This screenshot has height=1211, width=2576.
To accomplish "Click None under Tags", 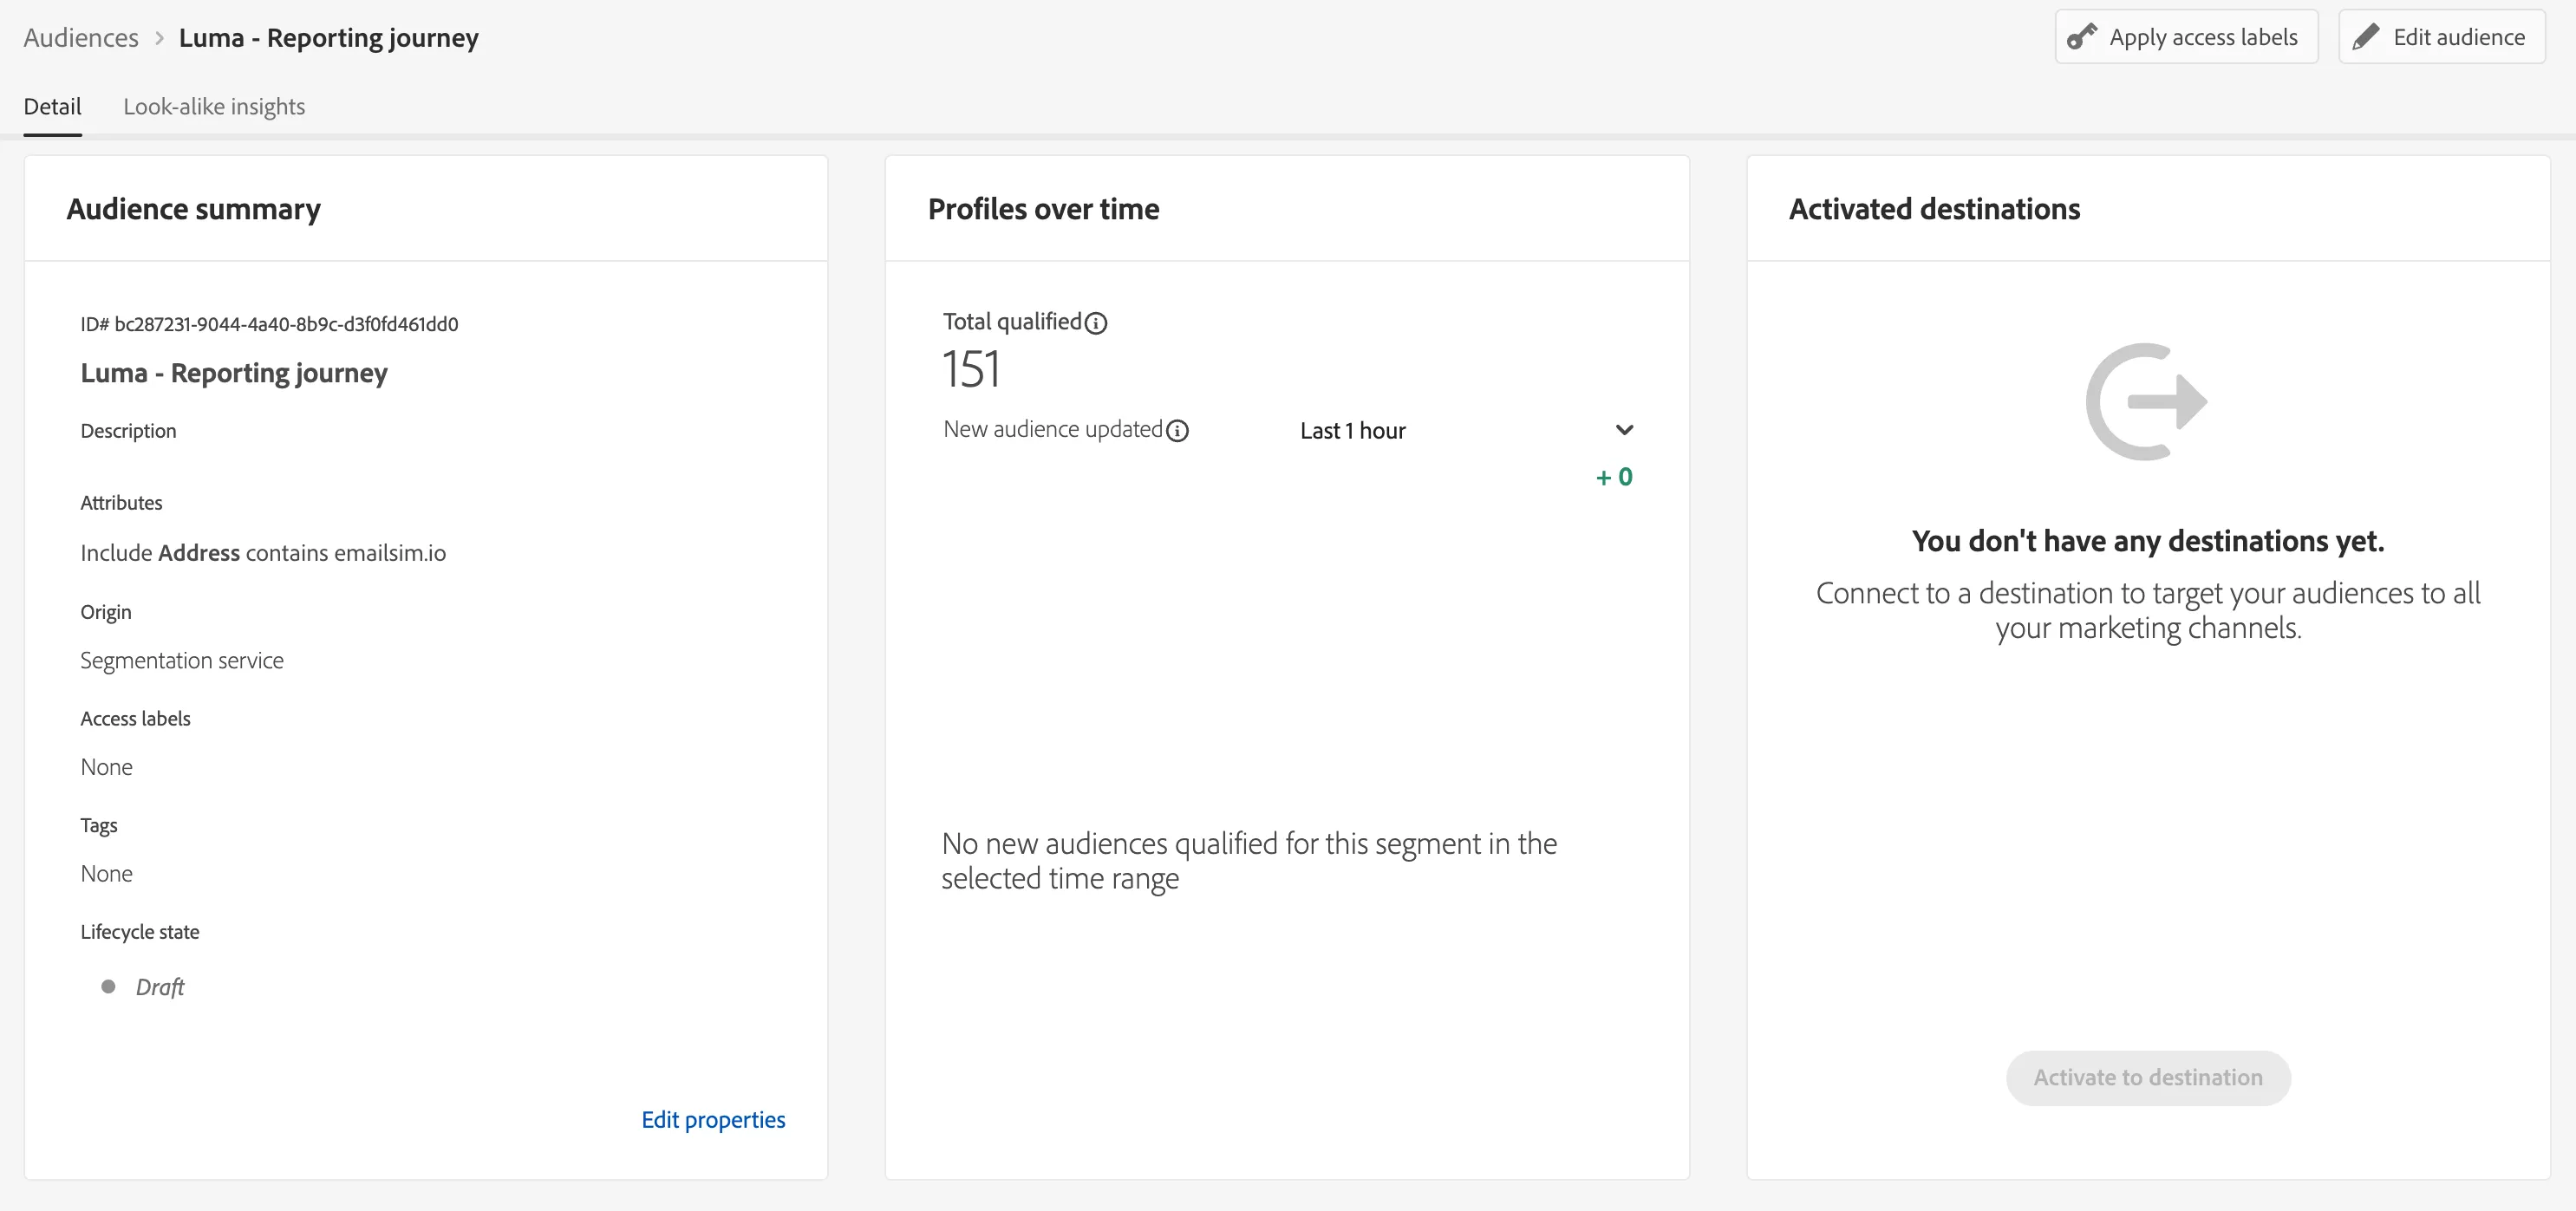I will [106, 874].
